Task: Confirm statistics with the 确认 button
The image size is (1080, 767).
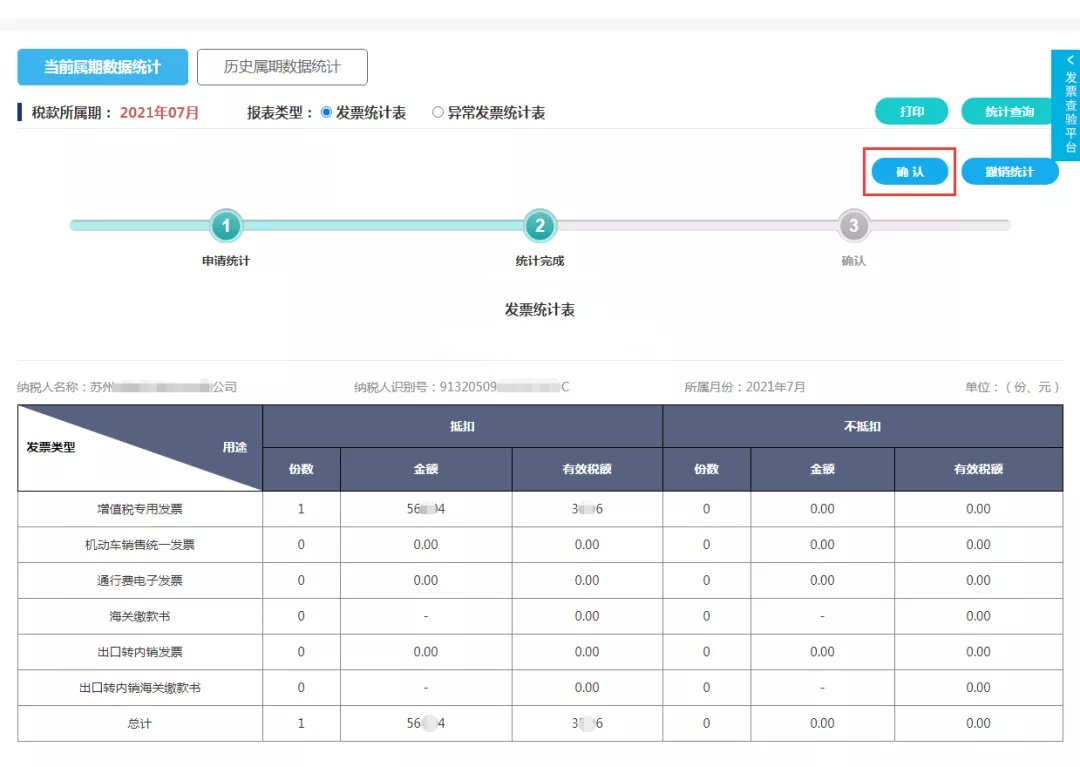Action: click(x=909, y=172)
